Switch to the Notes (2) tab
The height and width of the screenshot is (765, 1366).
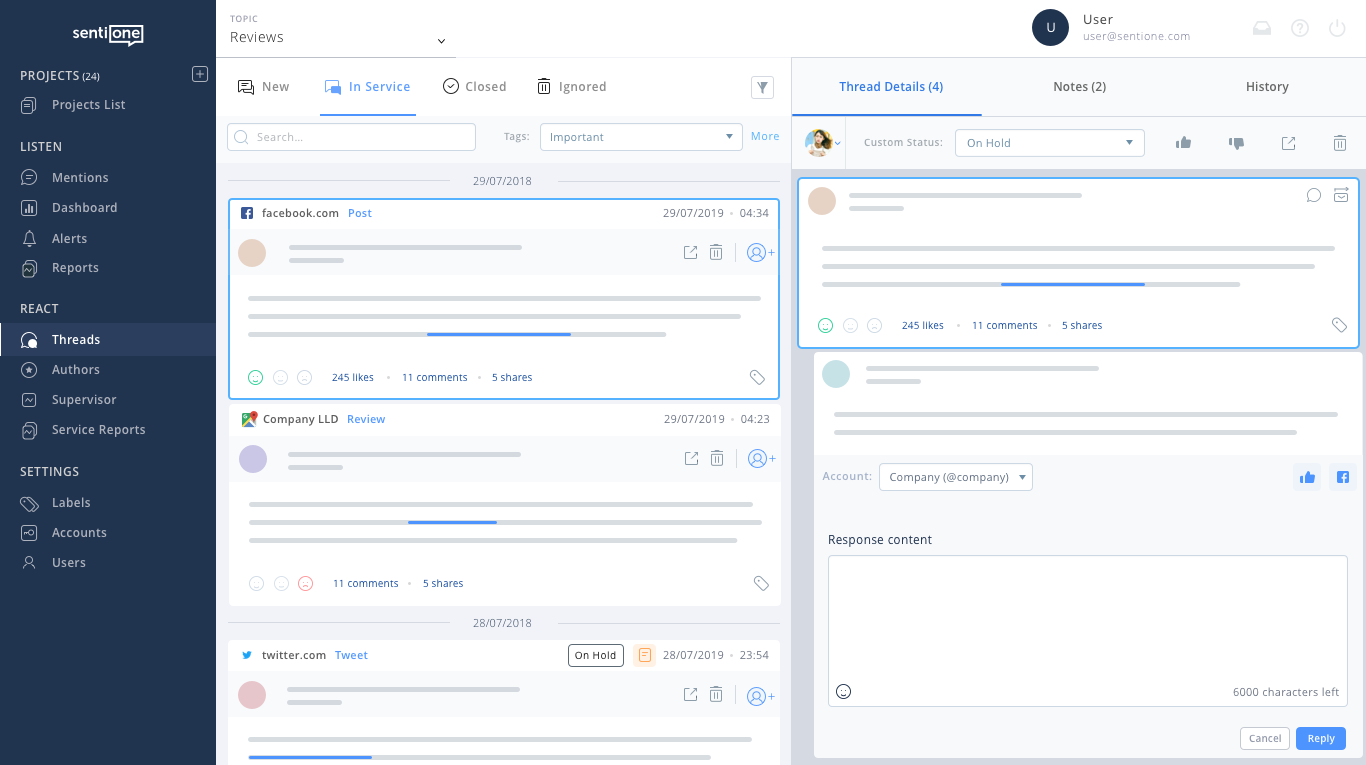pos(1079,87)
